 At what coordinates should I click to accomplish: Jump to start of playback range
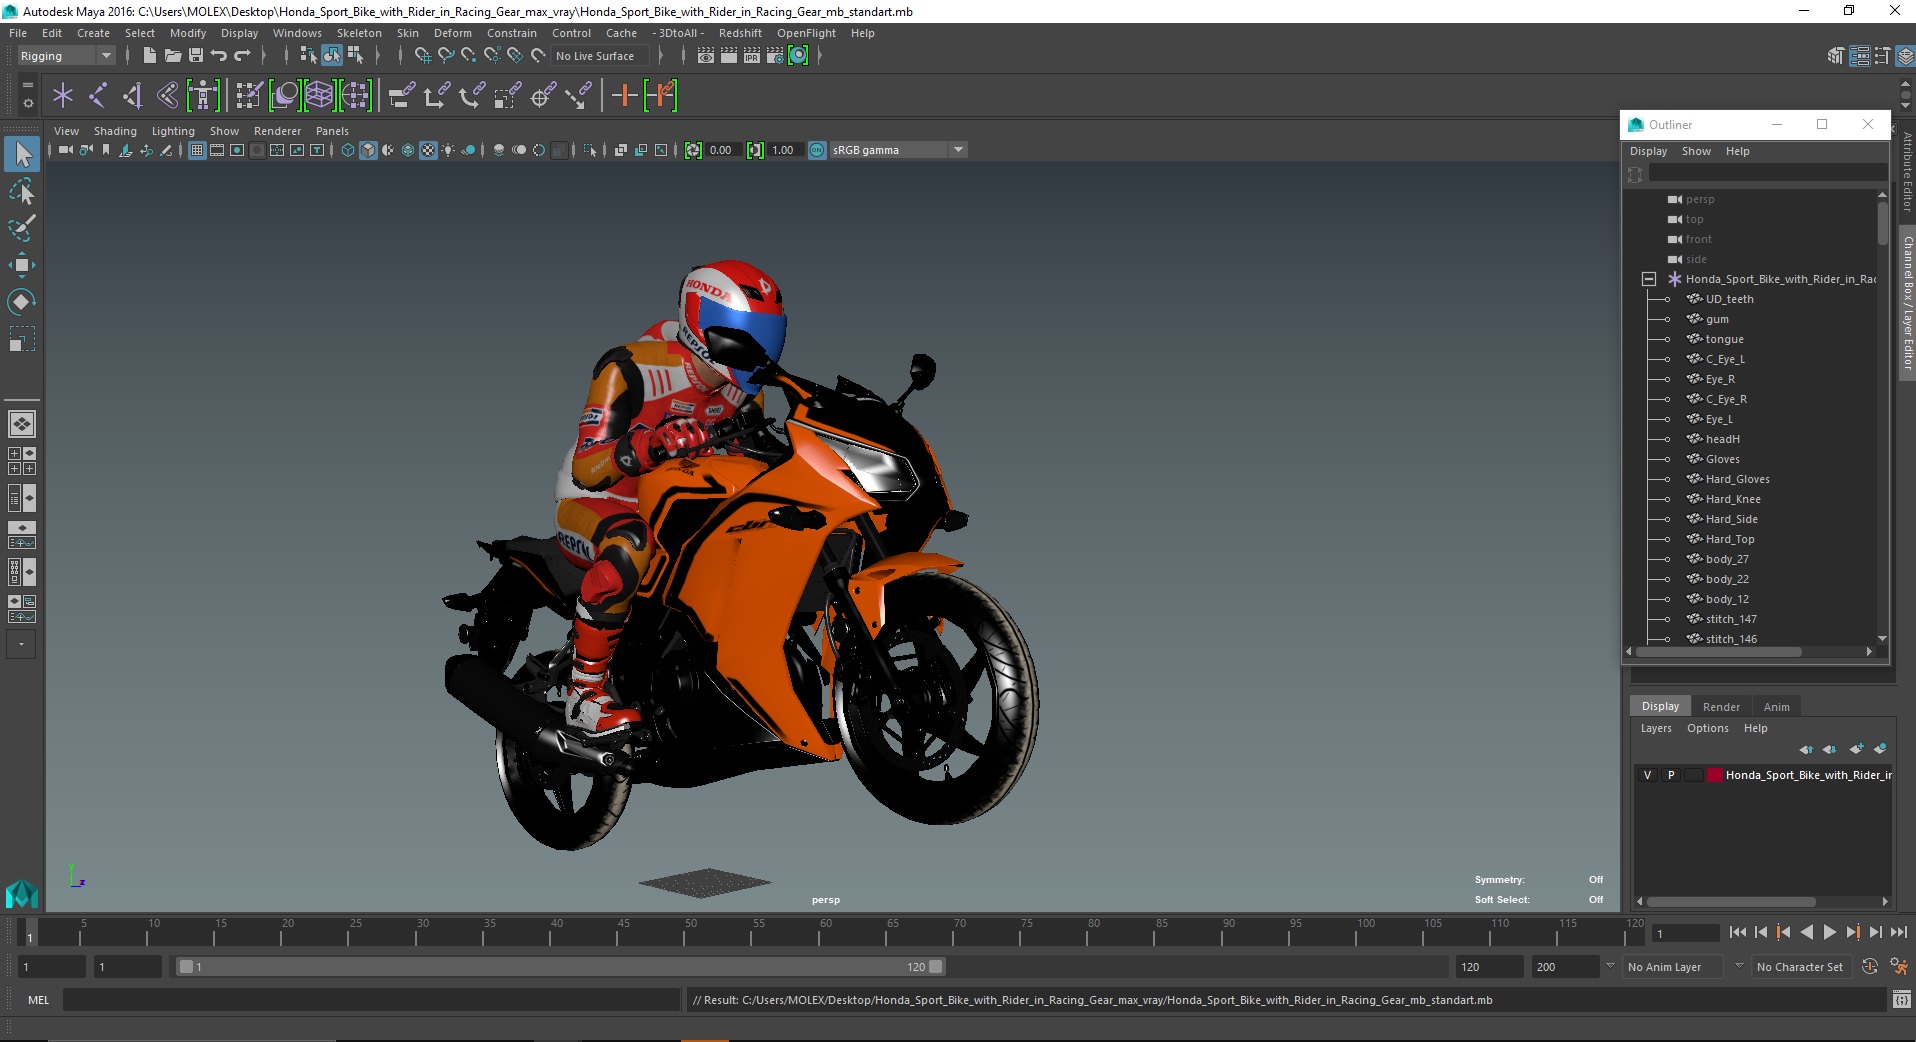click(1737, 932)
